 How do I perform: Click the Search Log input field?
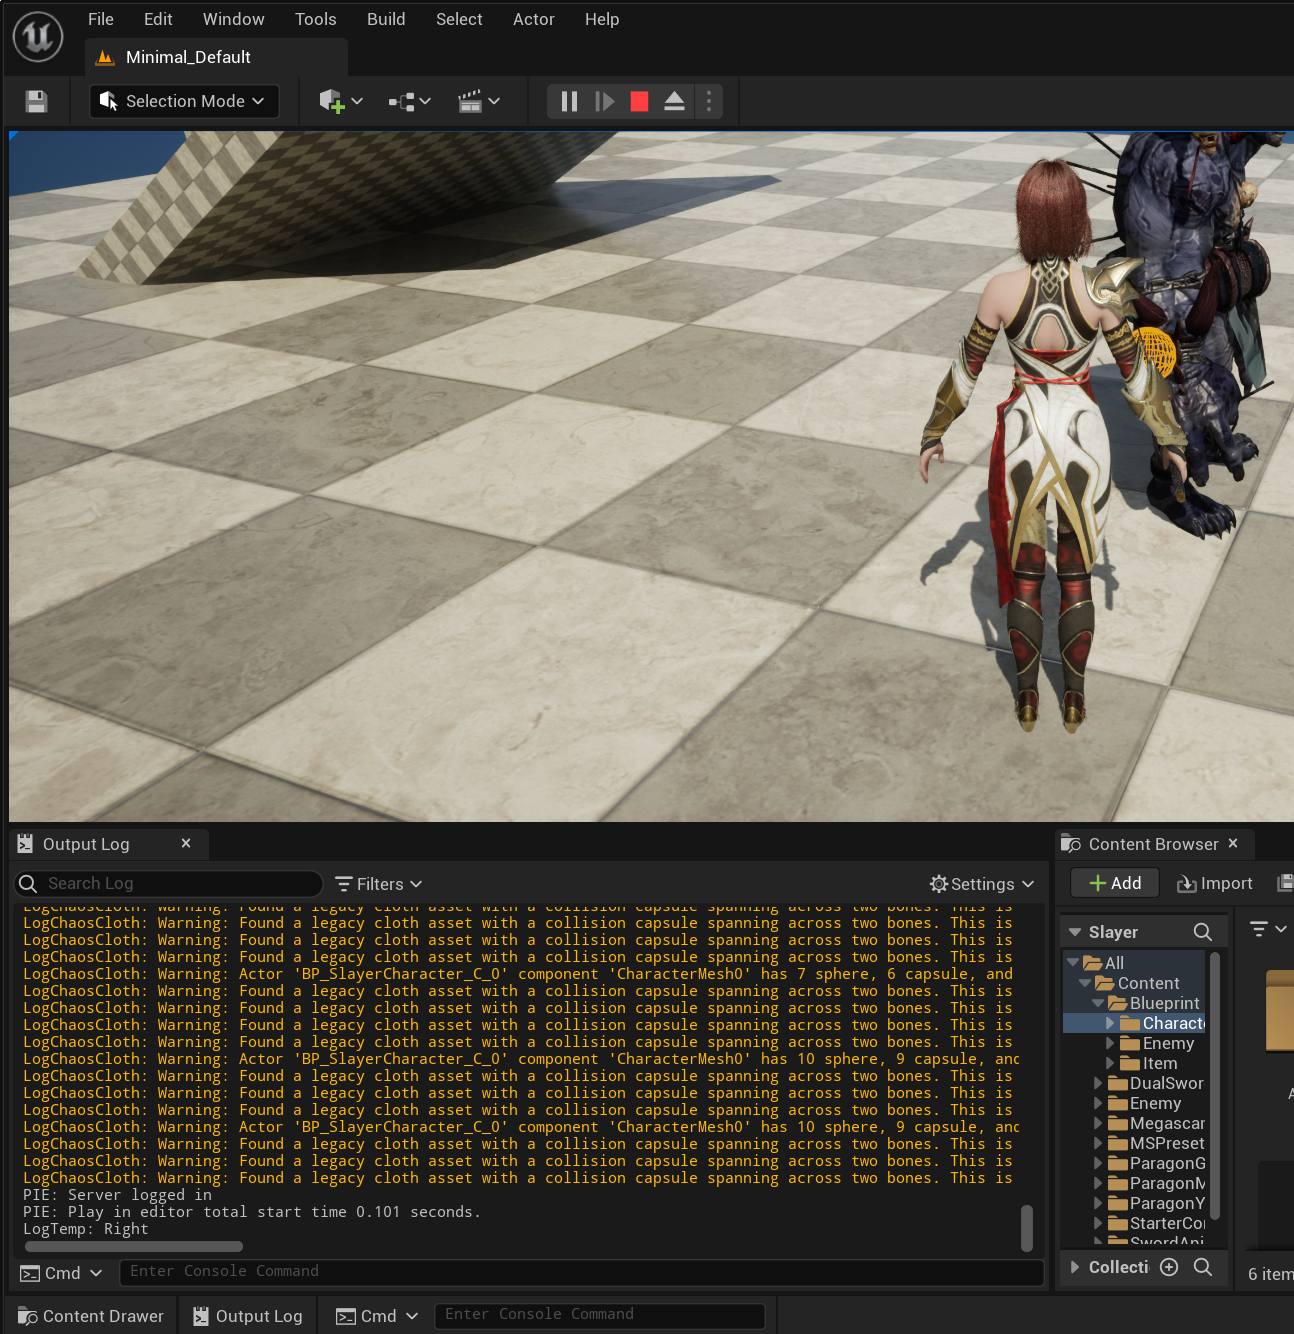pyautogui.click(x=169, y=884)
